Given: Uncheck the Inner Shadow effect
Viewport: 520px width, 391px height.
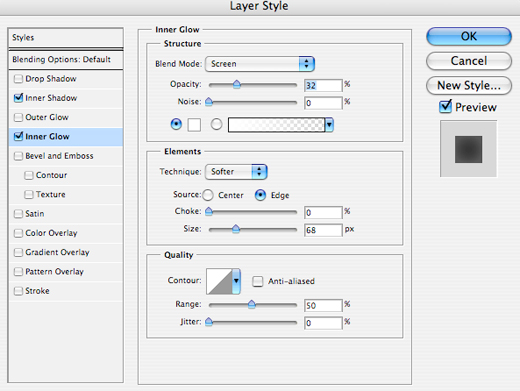Looking at the screenshot, I should tap(18, 98).
